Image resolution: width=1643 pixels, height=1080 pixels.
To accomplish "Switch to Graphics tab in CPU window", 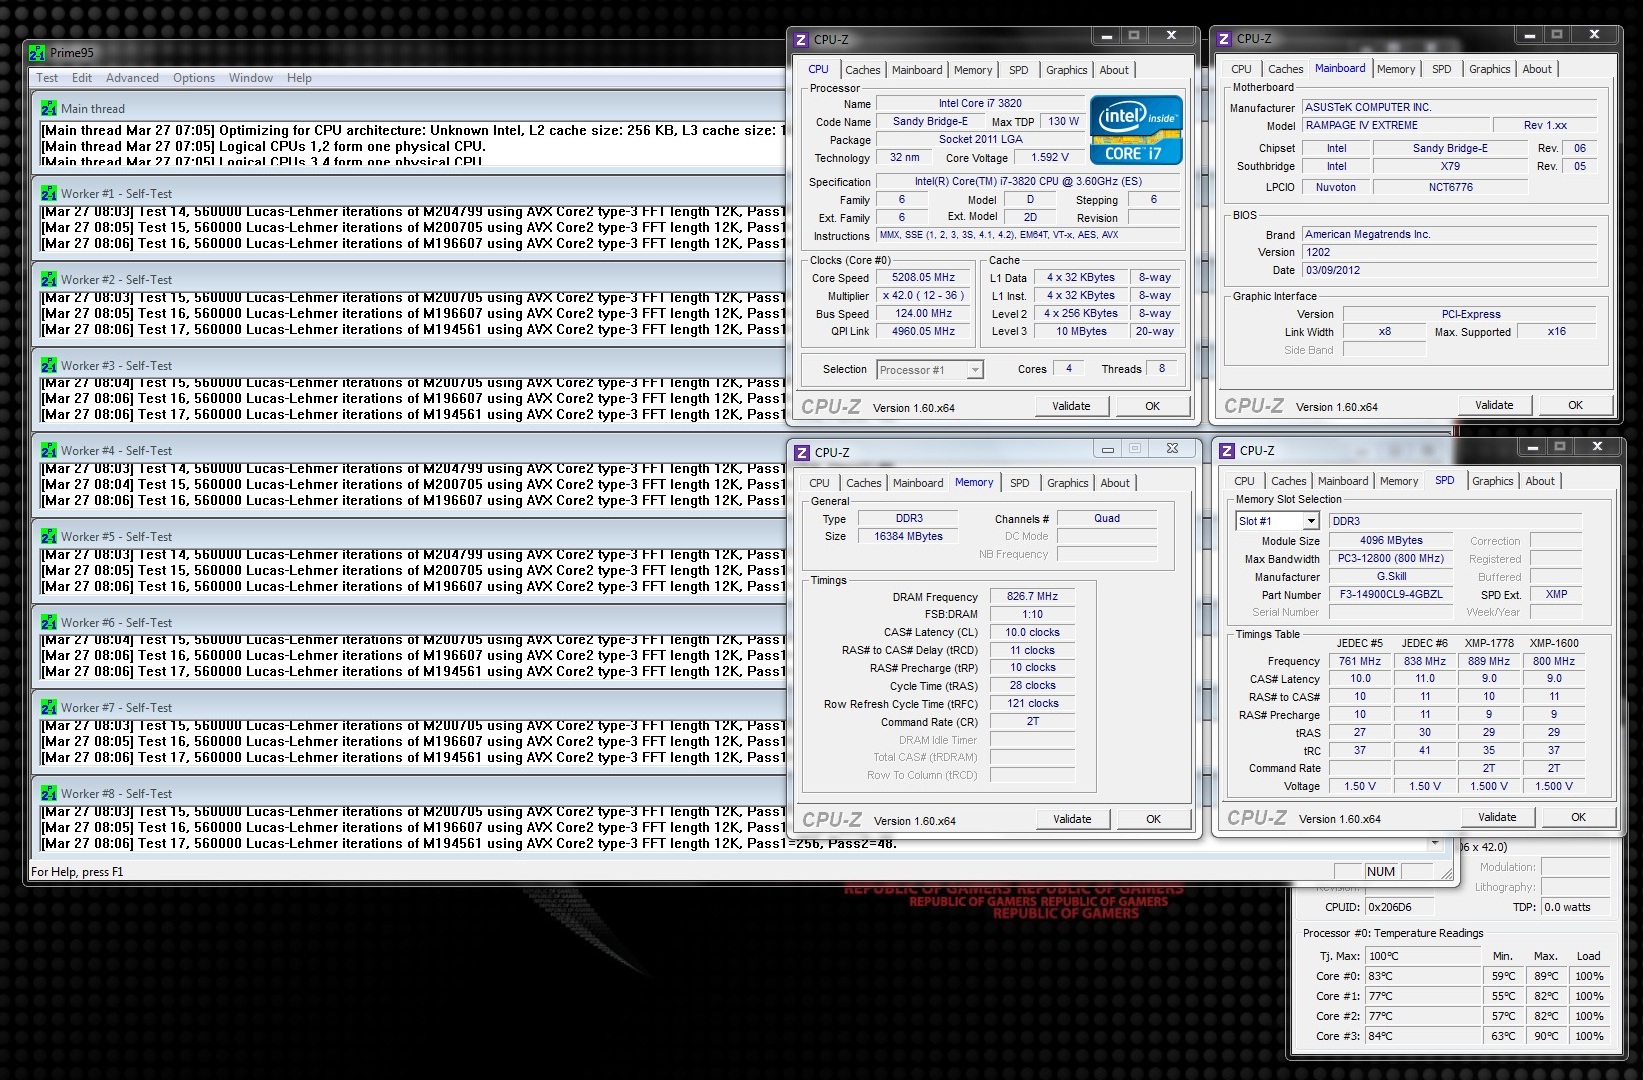I will (1066, 70).
